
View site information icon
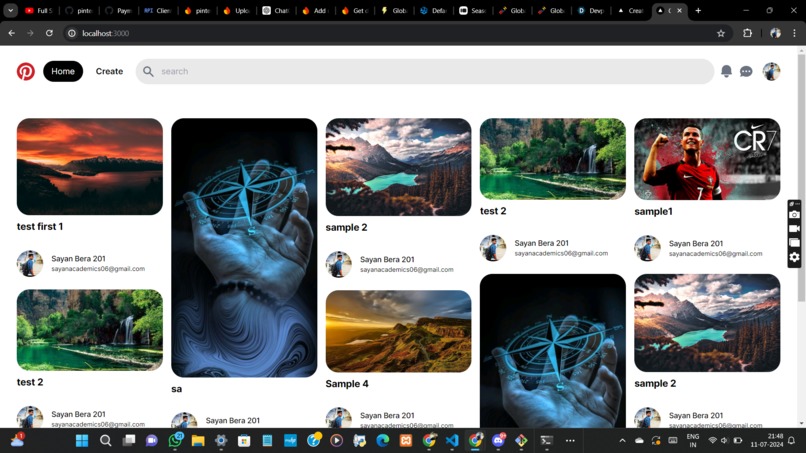pos(72,33)
